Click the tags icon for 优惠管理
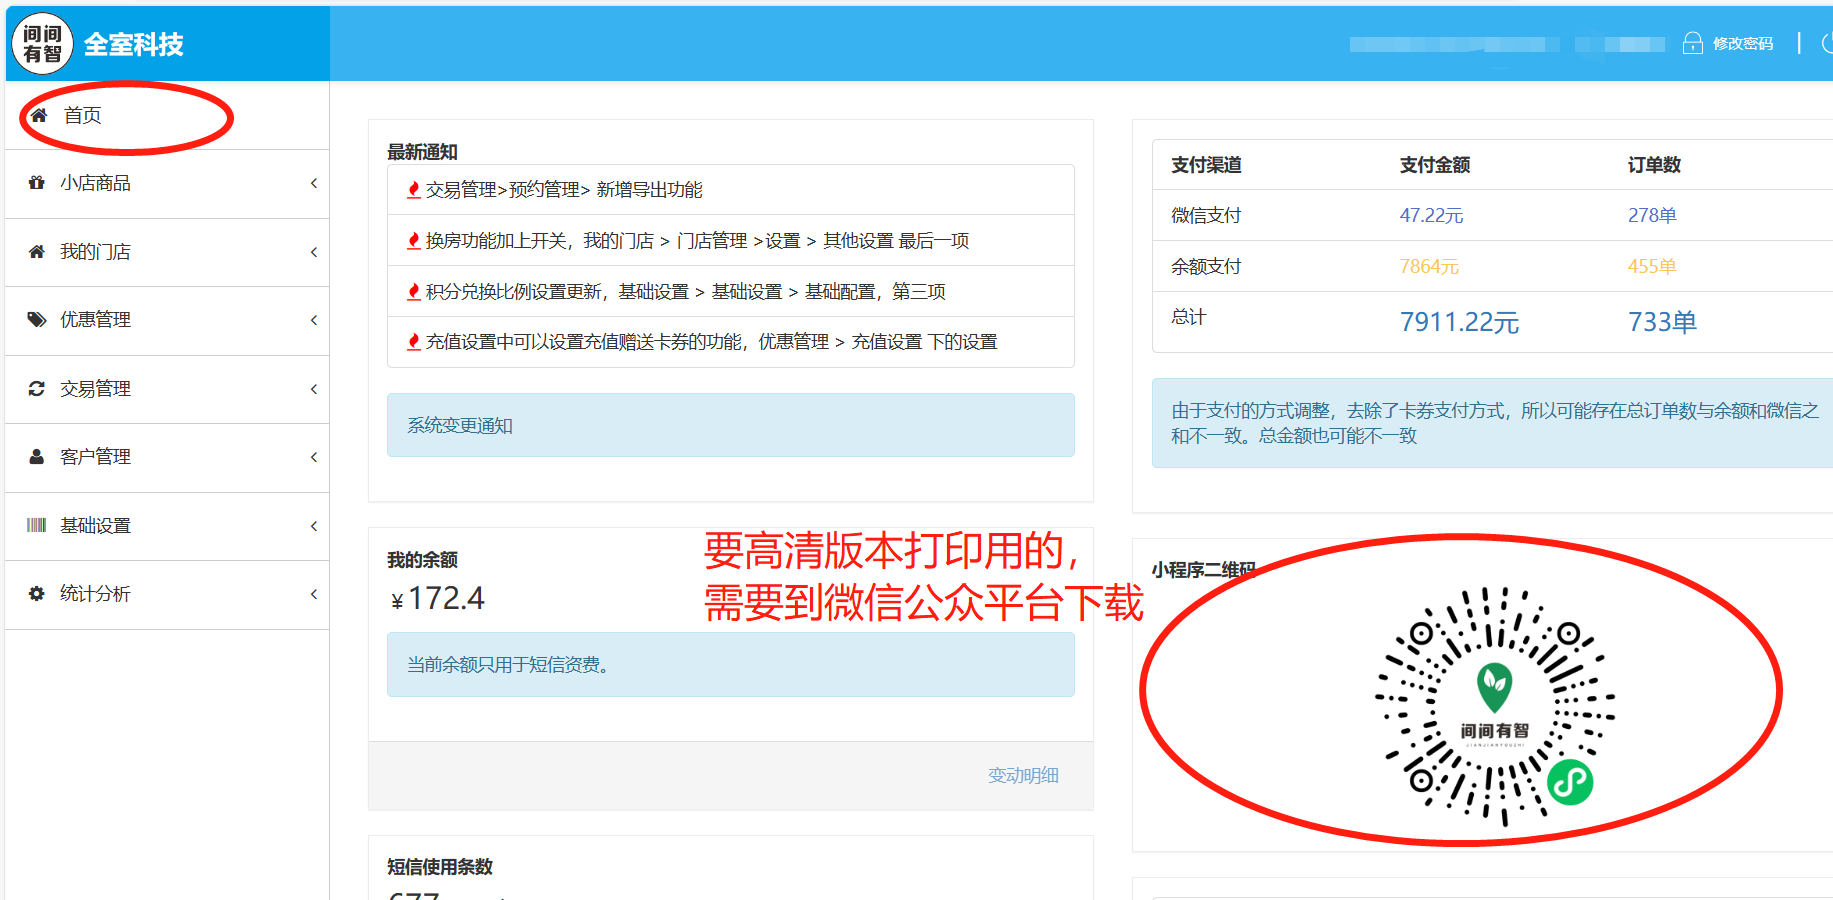1833x900 pixels. pos(37,320)
